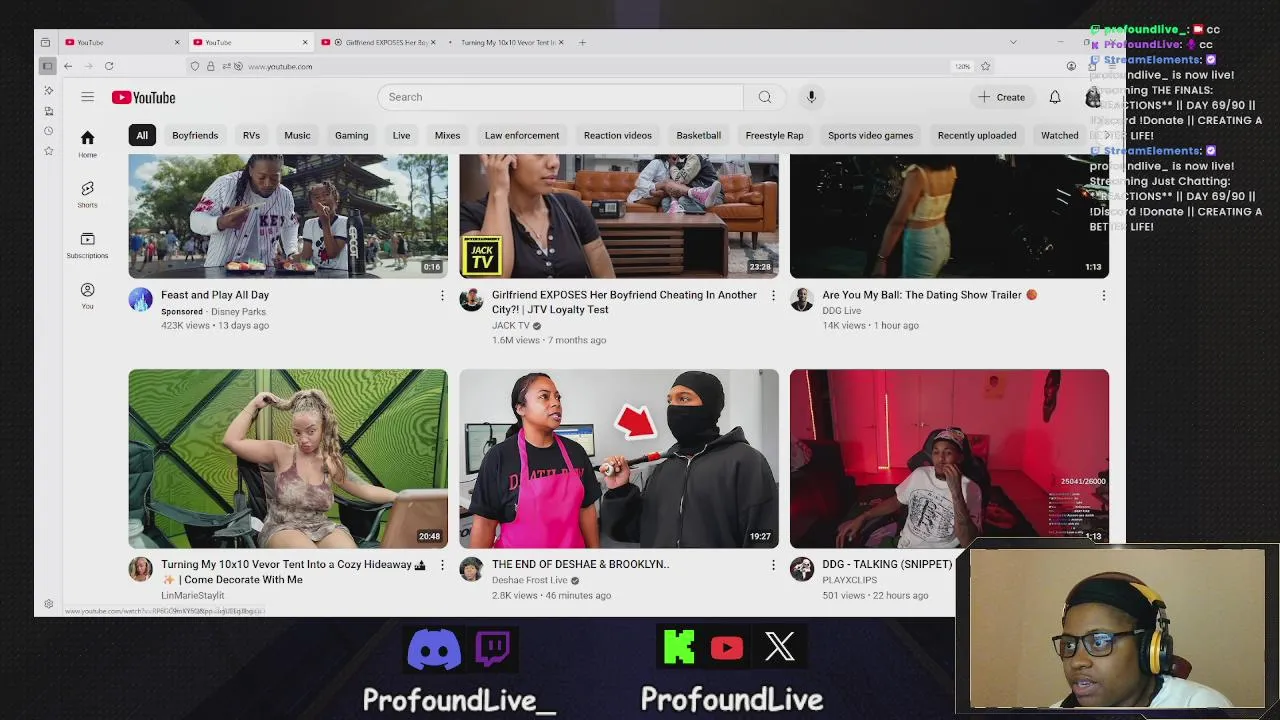Viewport: 1280px width, 720px height.
Task: Select the RVs chip
Action: [251, 135]
